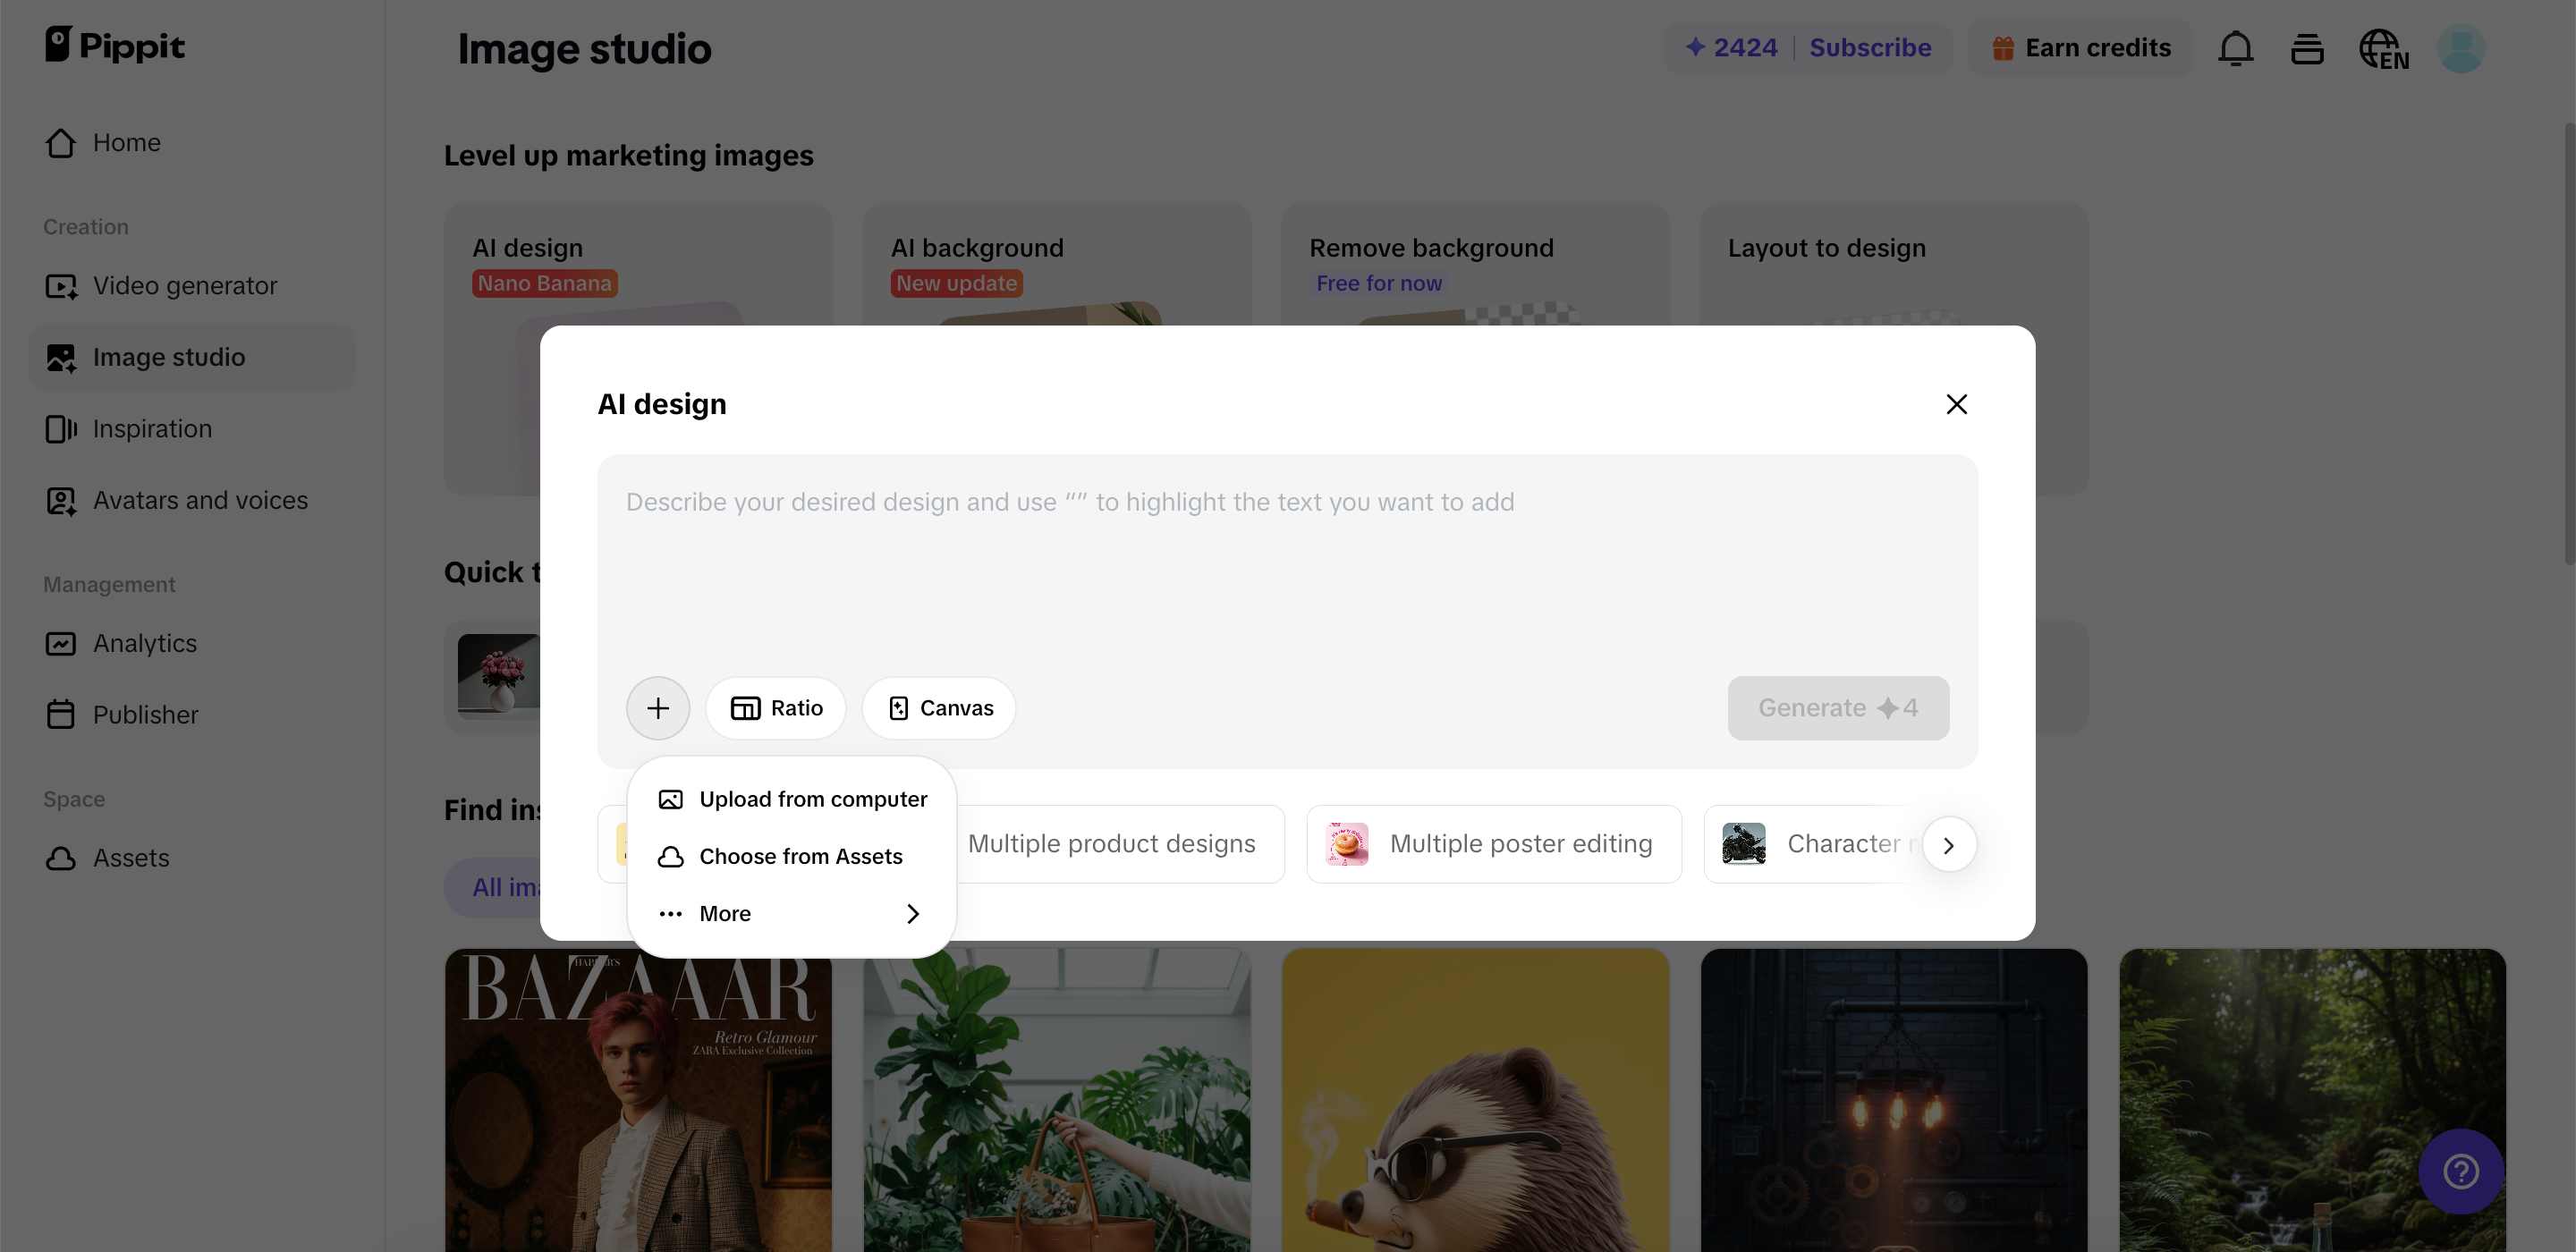Open the help question mark button
This screenshot has width=2576, height=1252.
[2460, 1171]
